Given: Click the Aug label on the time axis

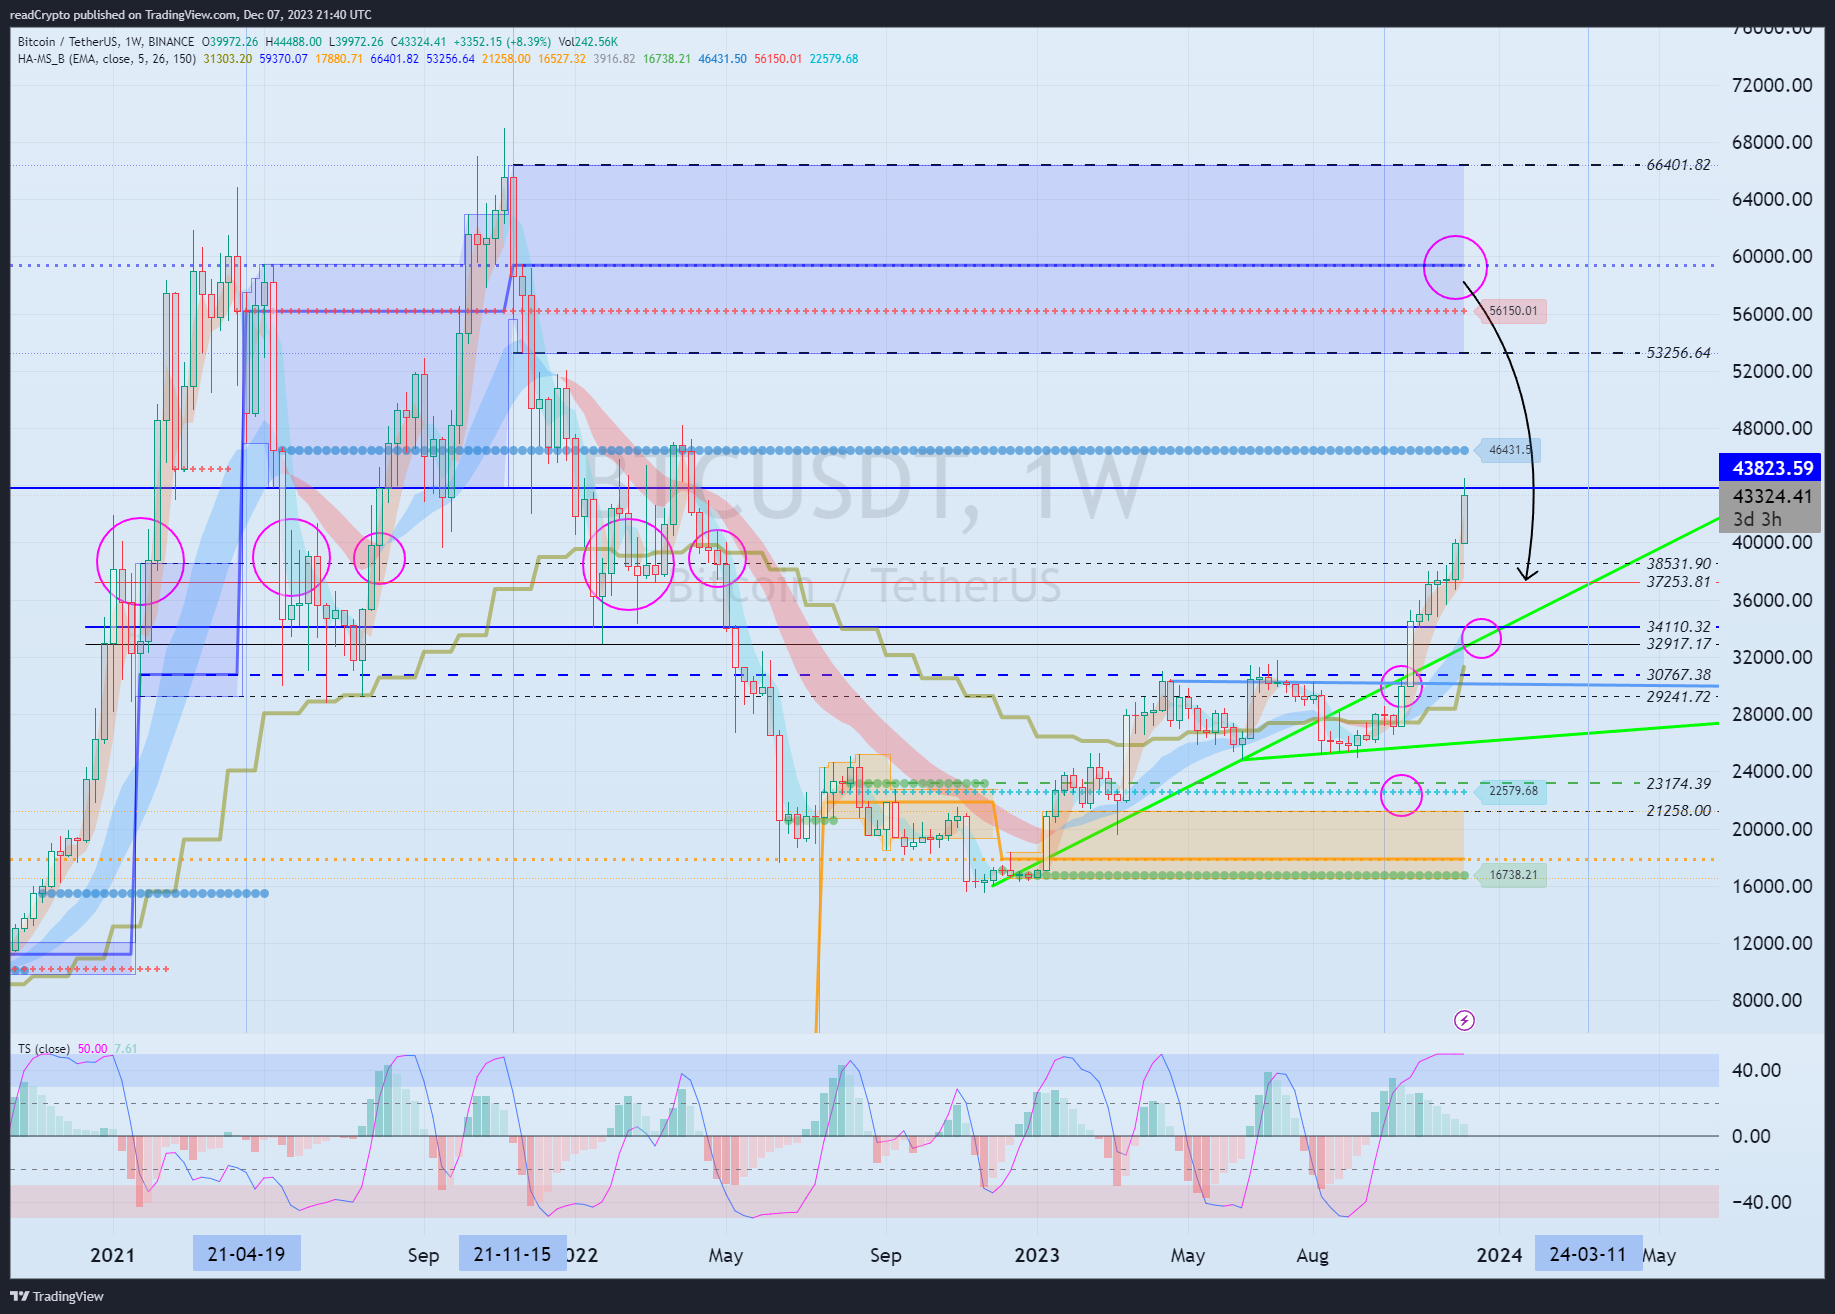Looking at the screenshot, I should [x=1312, y=1256].
